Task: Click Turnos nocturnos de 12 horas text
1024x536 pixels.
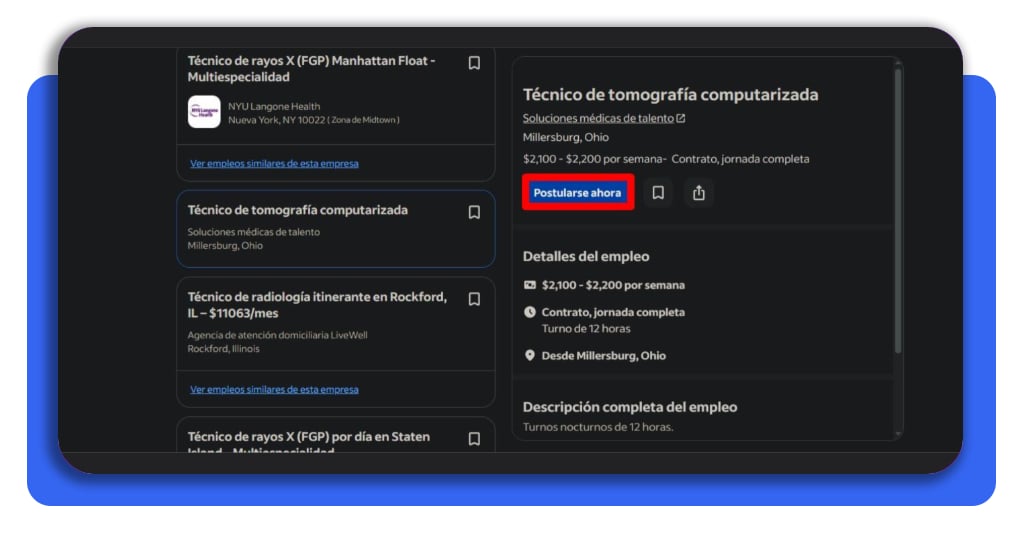Action: [x=598, y=427]
